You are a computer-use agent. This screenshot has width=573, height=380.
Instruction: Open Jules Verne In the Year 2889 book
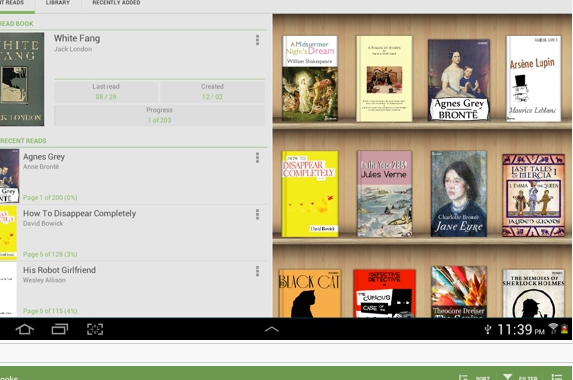click(x=384, y=194)
